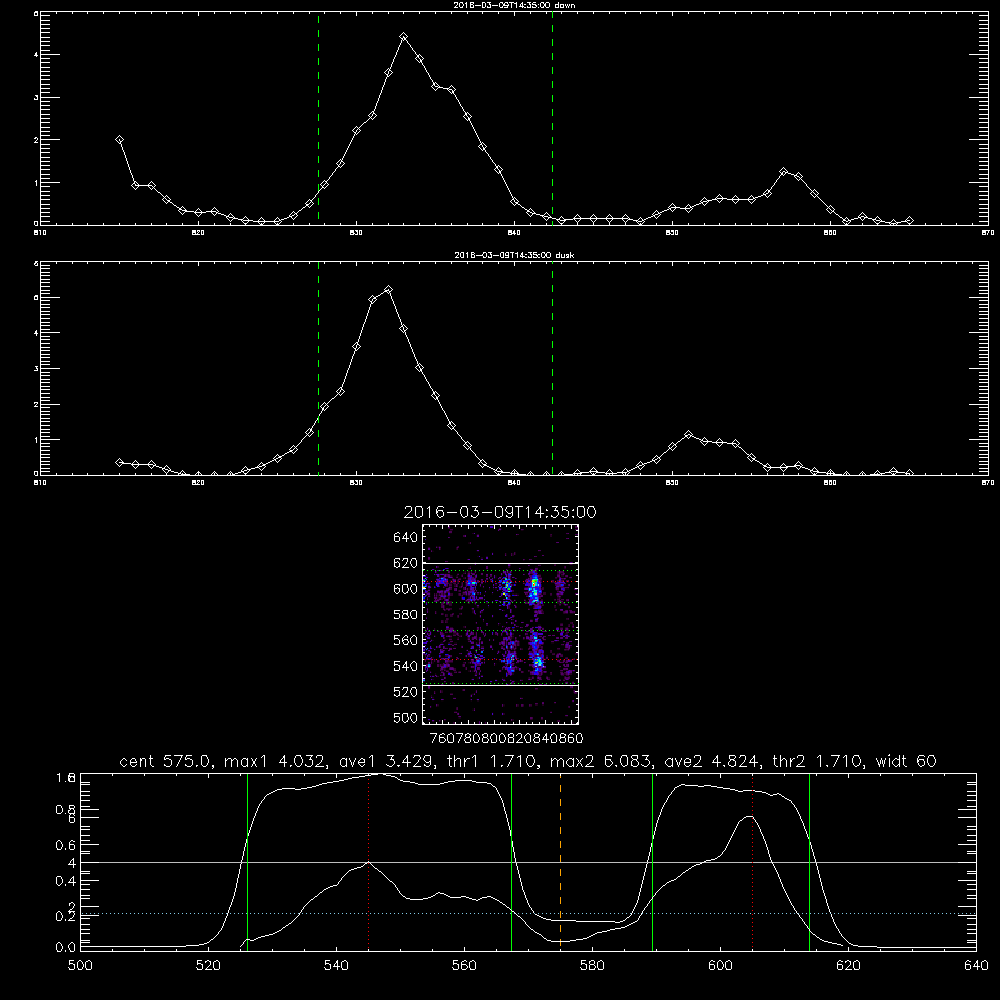
Task: Click the '2016-03-09T14:35:00 dusk' plot title
Action: pos(514,255)
